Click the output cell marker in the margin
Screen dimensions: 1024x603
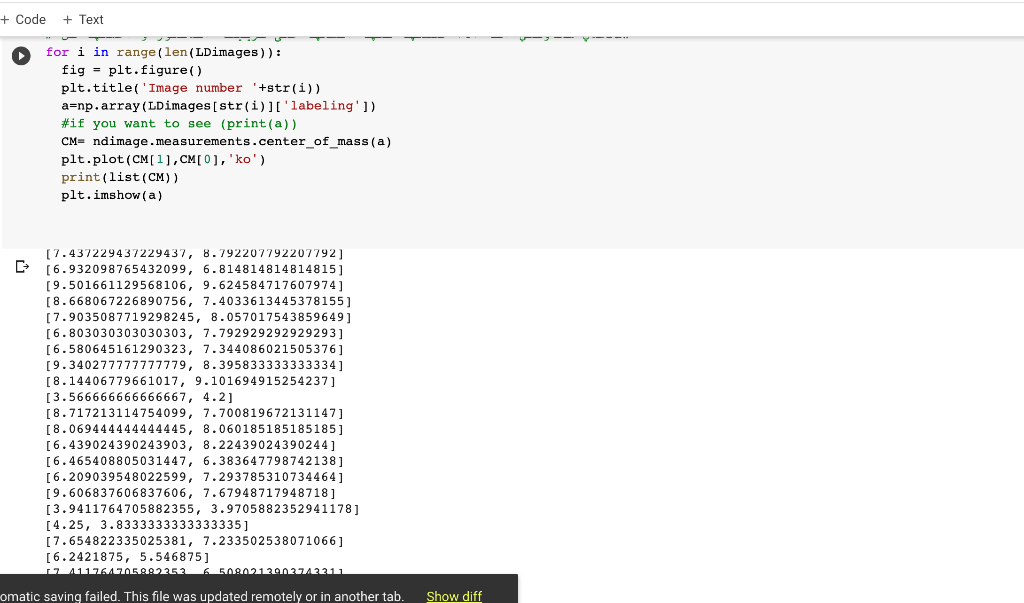[x=21, y=266]
